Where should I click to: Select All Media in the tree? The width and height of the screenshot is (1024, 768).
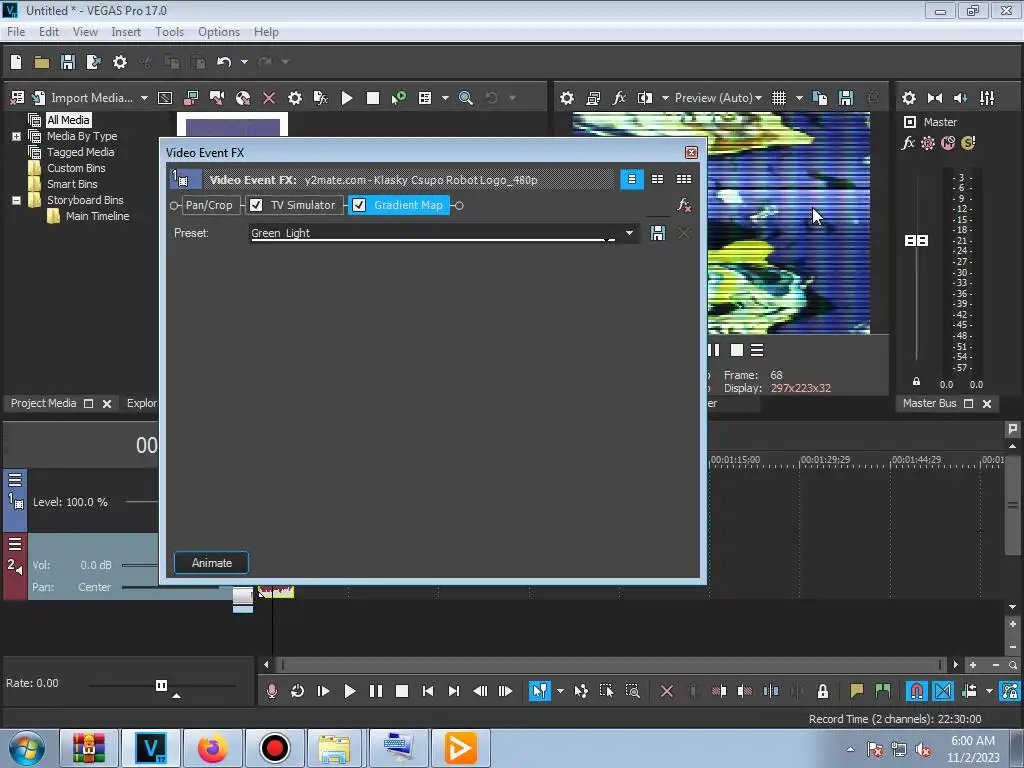click(x=68, y=120)
